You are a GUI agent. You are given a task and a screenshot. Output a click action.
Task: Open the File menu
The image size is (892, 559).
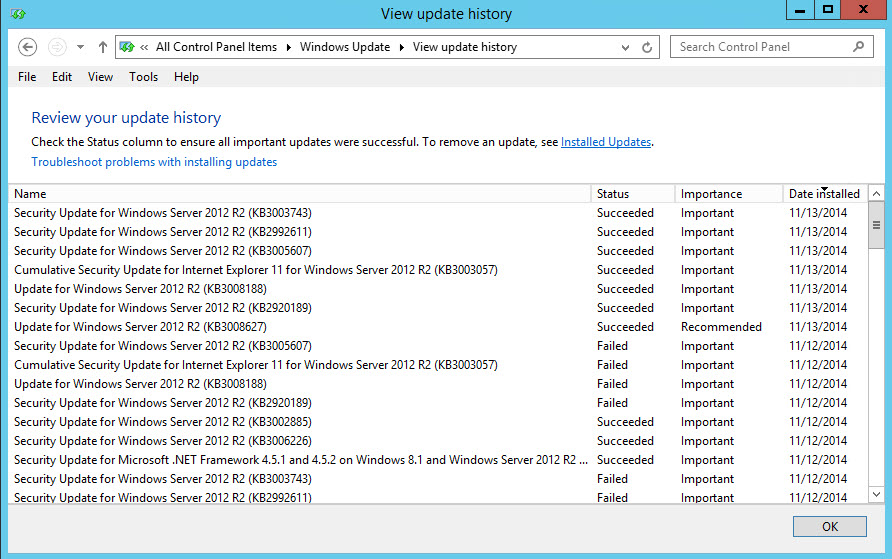pyautogui.click(x=27, y=77)
